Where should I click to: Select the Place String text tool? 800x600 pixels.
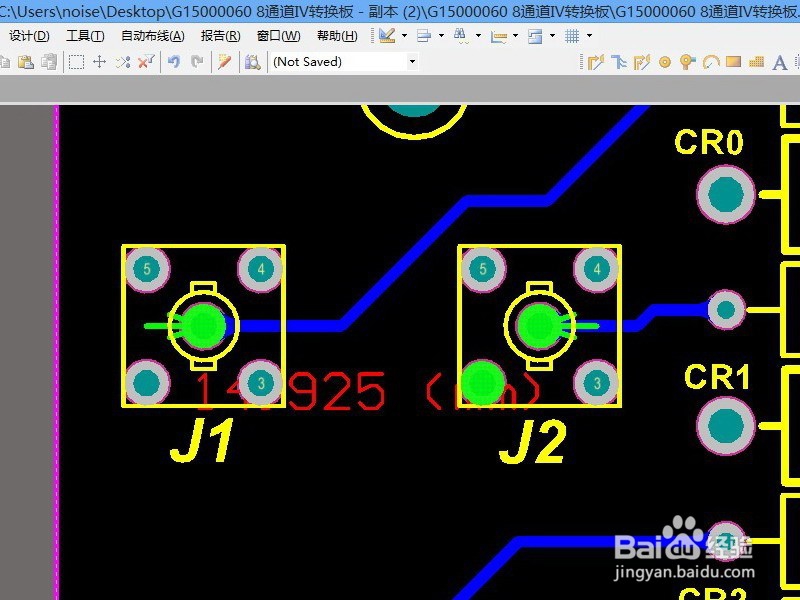click(x=780, y=63)
